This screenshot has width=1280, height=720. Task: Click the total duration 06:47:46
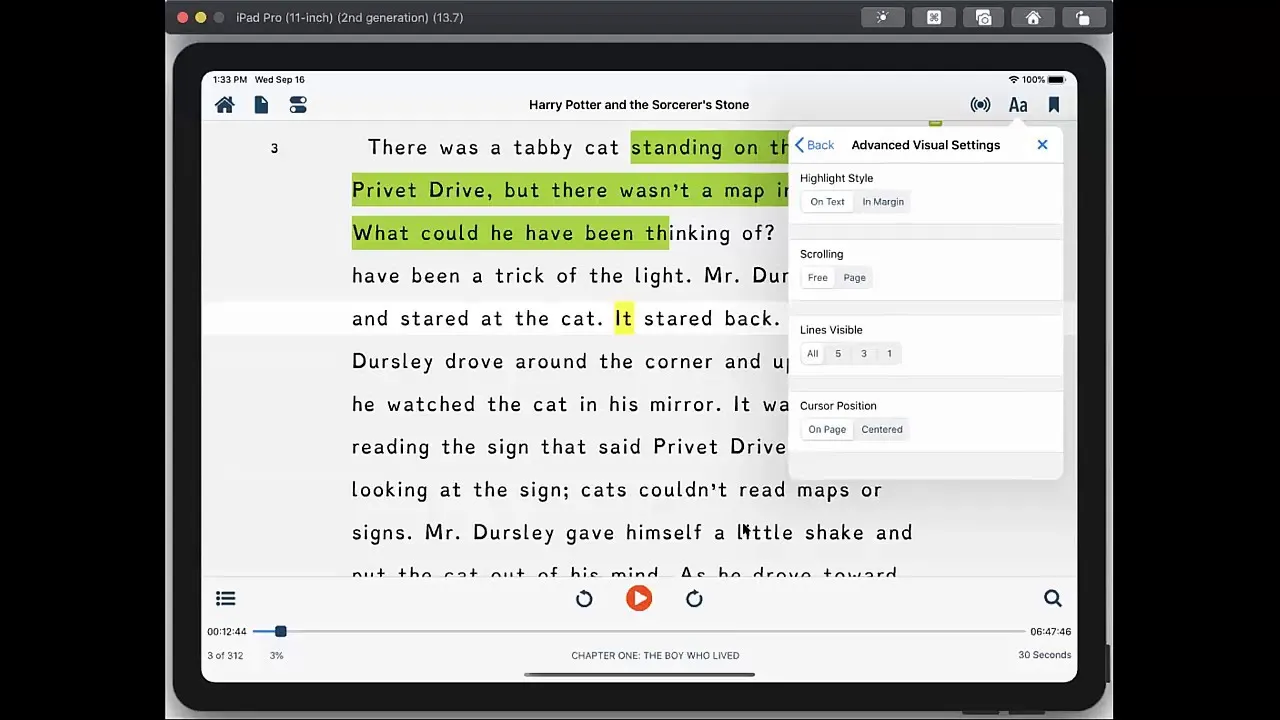[1050, 632]
